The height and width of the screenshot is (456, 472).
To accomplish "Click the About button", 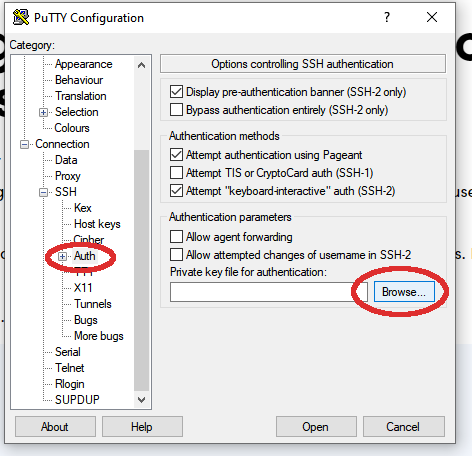I will (x=55, y=427).
